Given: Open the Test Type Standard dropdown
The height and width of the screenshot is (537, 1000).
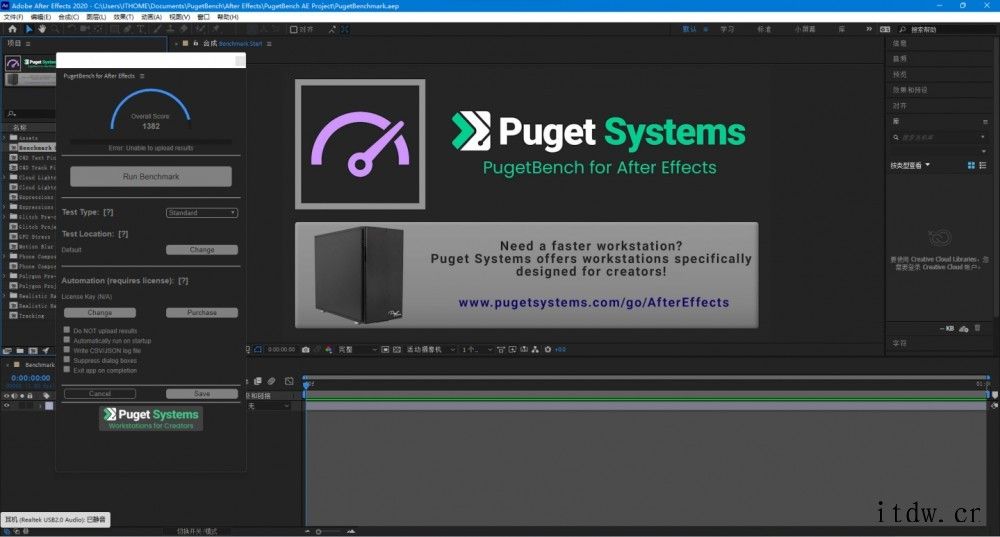Looking at the screenshot, I should click(202, 212).
